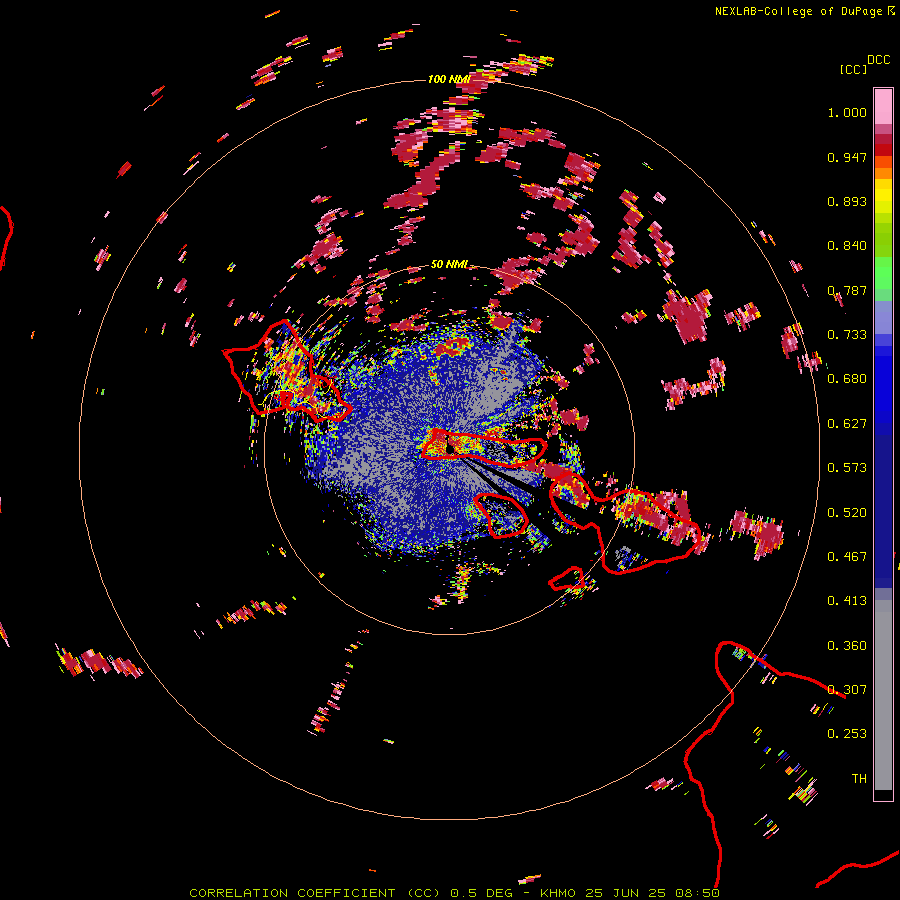This screenshot has height=900, width=900.
Task: Click the CORRELATION COEFFICIENT (CC) caption text
Action: (x=315, y=893)
